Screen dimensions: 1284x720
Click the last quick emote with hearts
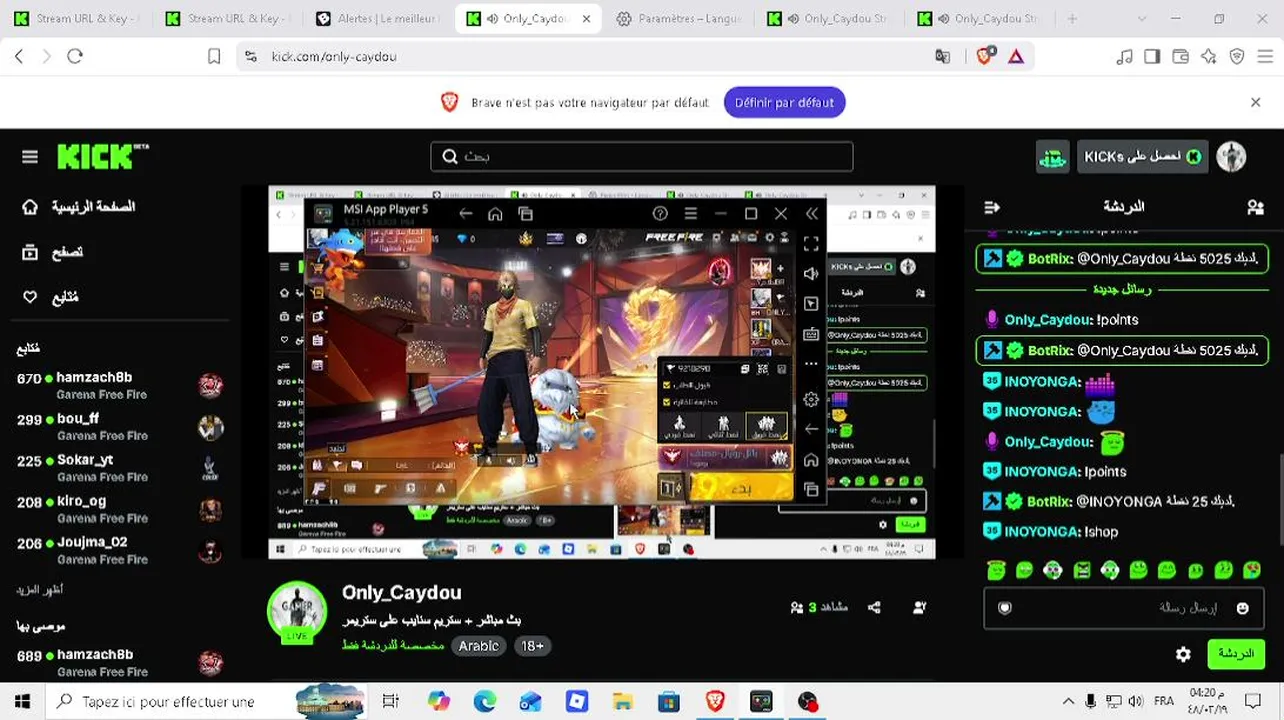1252,570
